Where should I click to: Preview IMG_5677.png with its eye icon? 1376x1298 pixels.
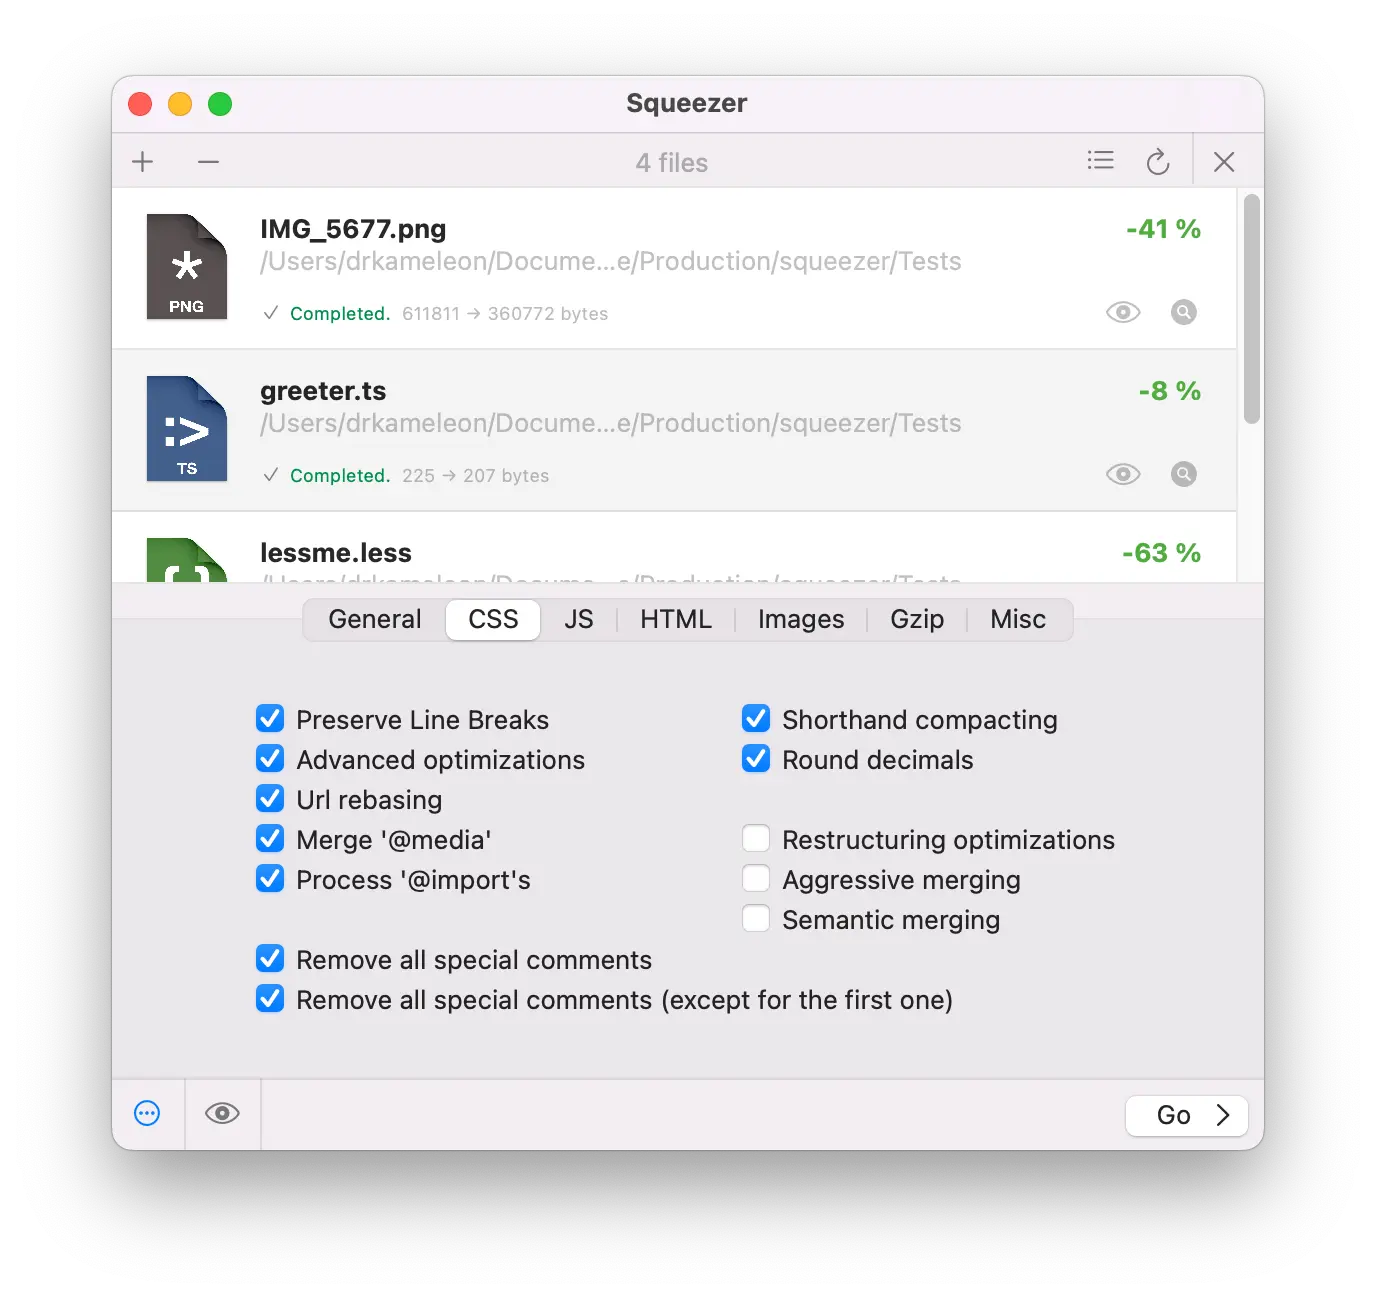(1123, 312)
